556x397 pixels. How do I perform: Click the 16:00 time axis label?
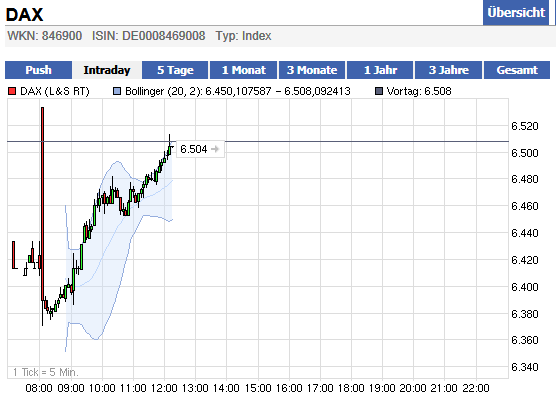tap(289, 388)
